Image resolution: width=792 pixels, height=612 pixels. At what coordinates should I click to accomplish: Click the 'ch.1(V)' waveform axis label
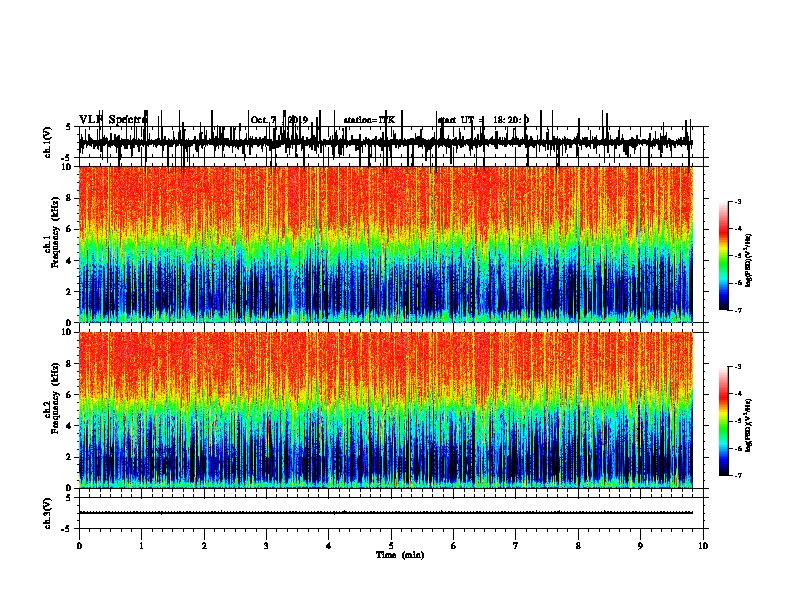(x=48, y=142)
